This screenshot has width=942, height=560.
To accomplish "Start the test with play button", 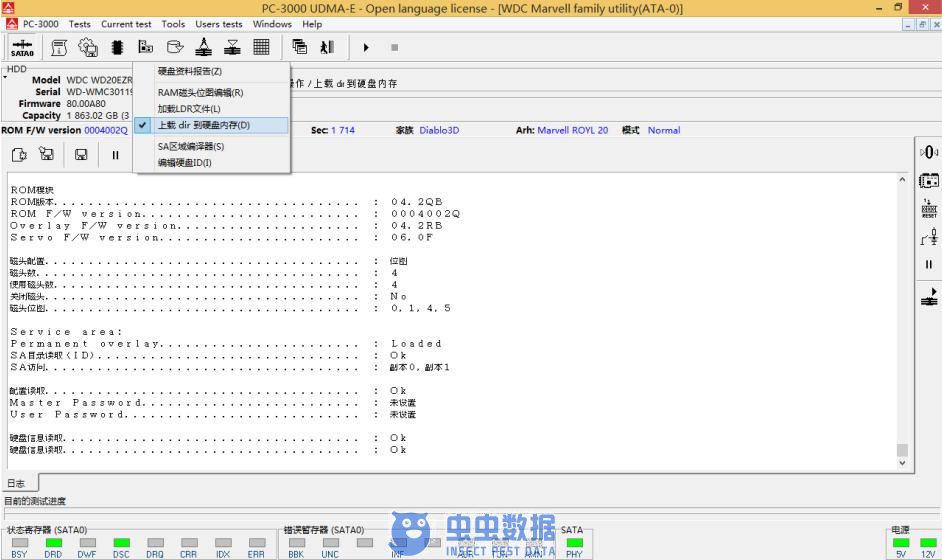I will pos(366,47).
